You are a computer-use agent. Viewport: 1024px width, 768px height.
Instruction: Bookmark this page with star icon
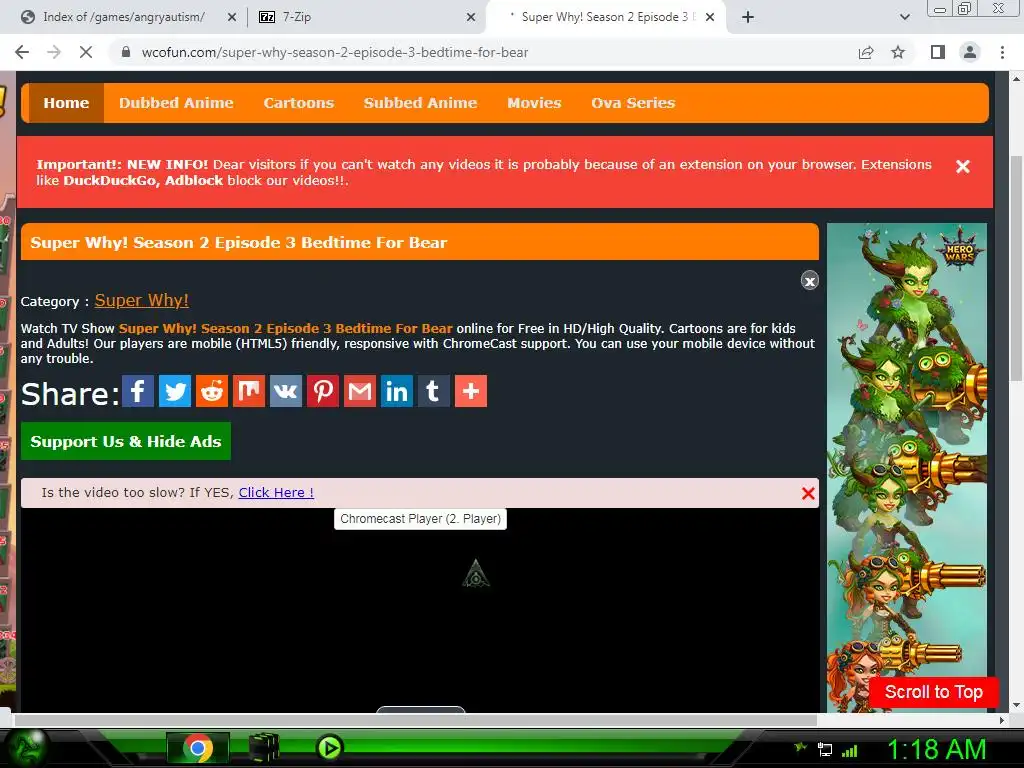[x=899, y=52]
